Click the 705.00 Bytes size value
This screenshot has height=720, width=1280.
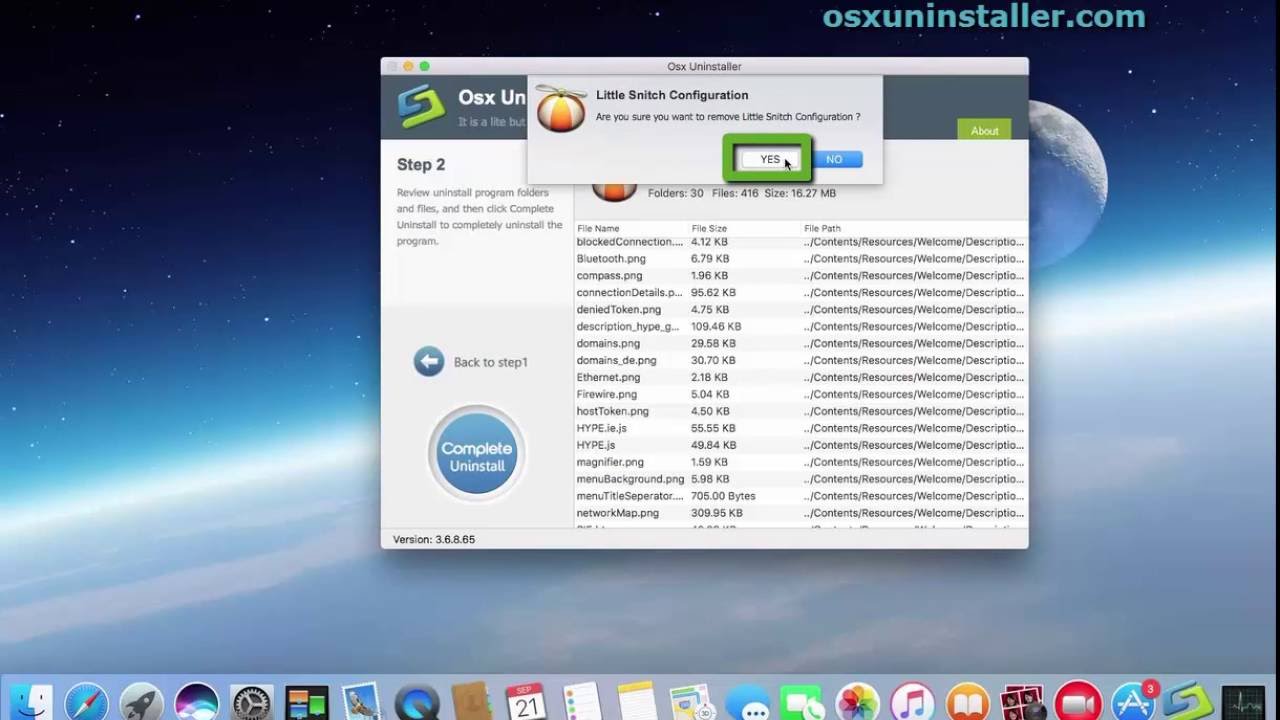[723, 497]
